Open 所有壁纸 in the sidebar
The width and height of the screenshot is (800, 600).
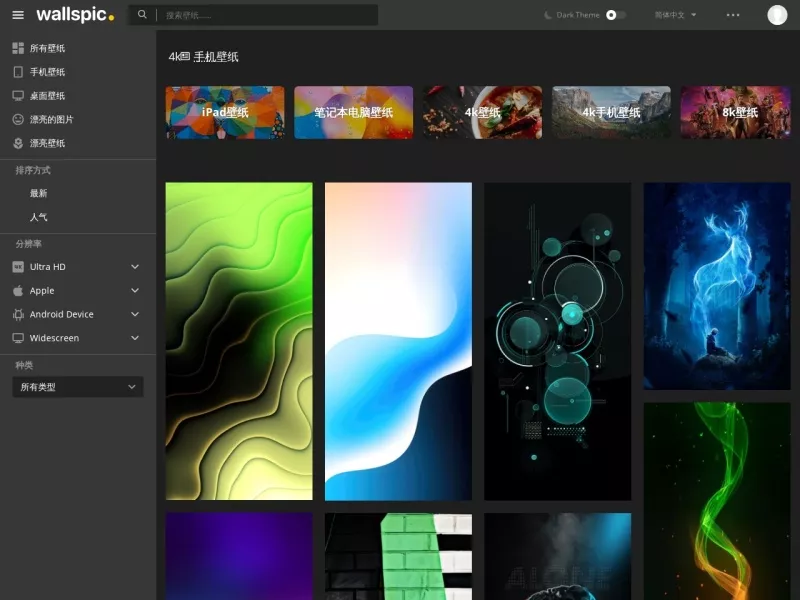tap(47, 48)
